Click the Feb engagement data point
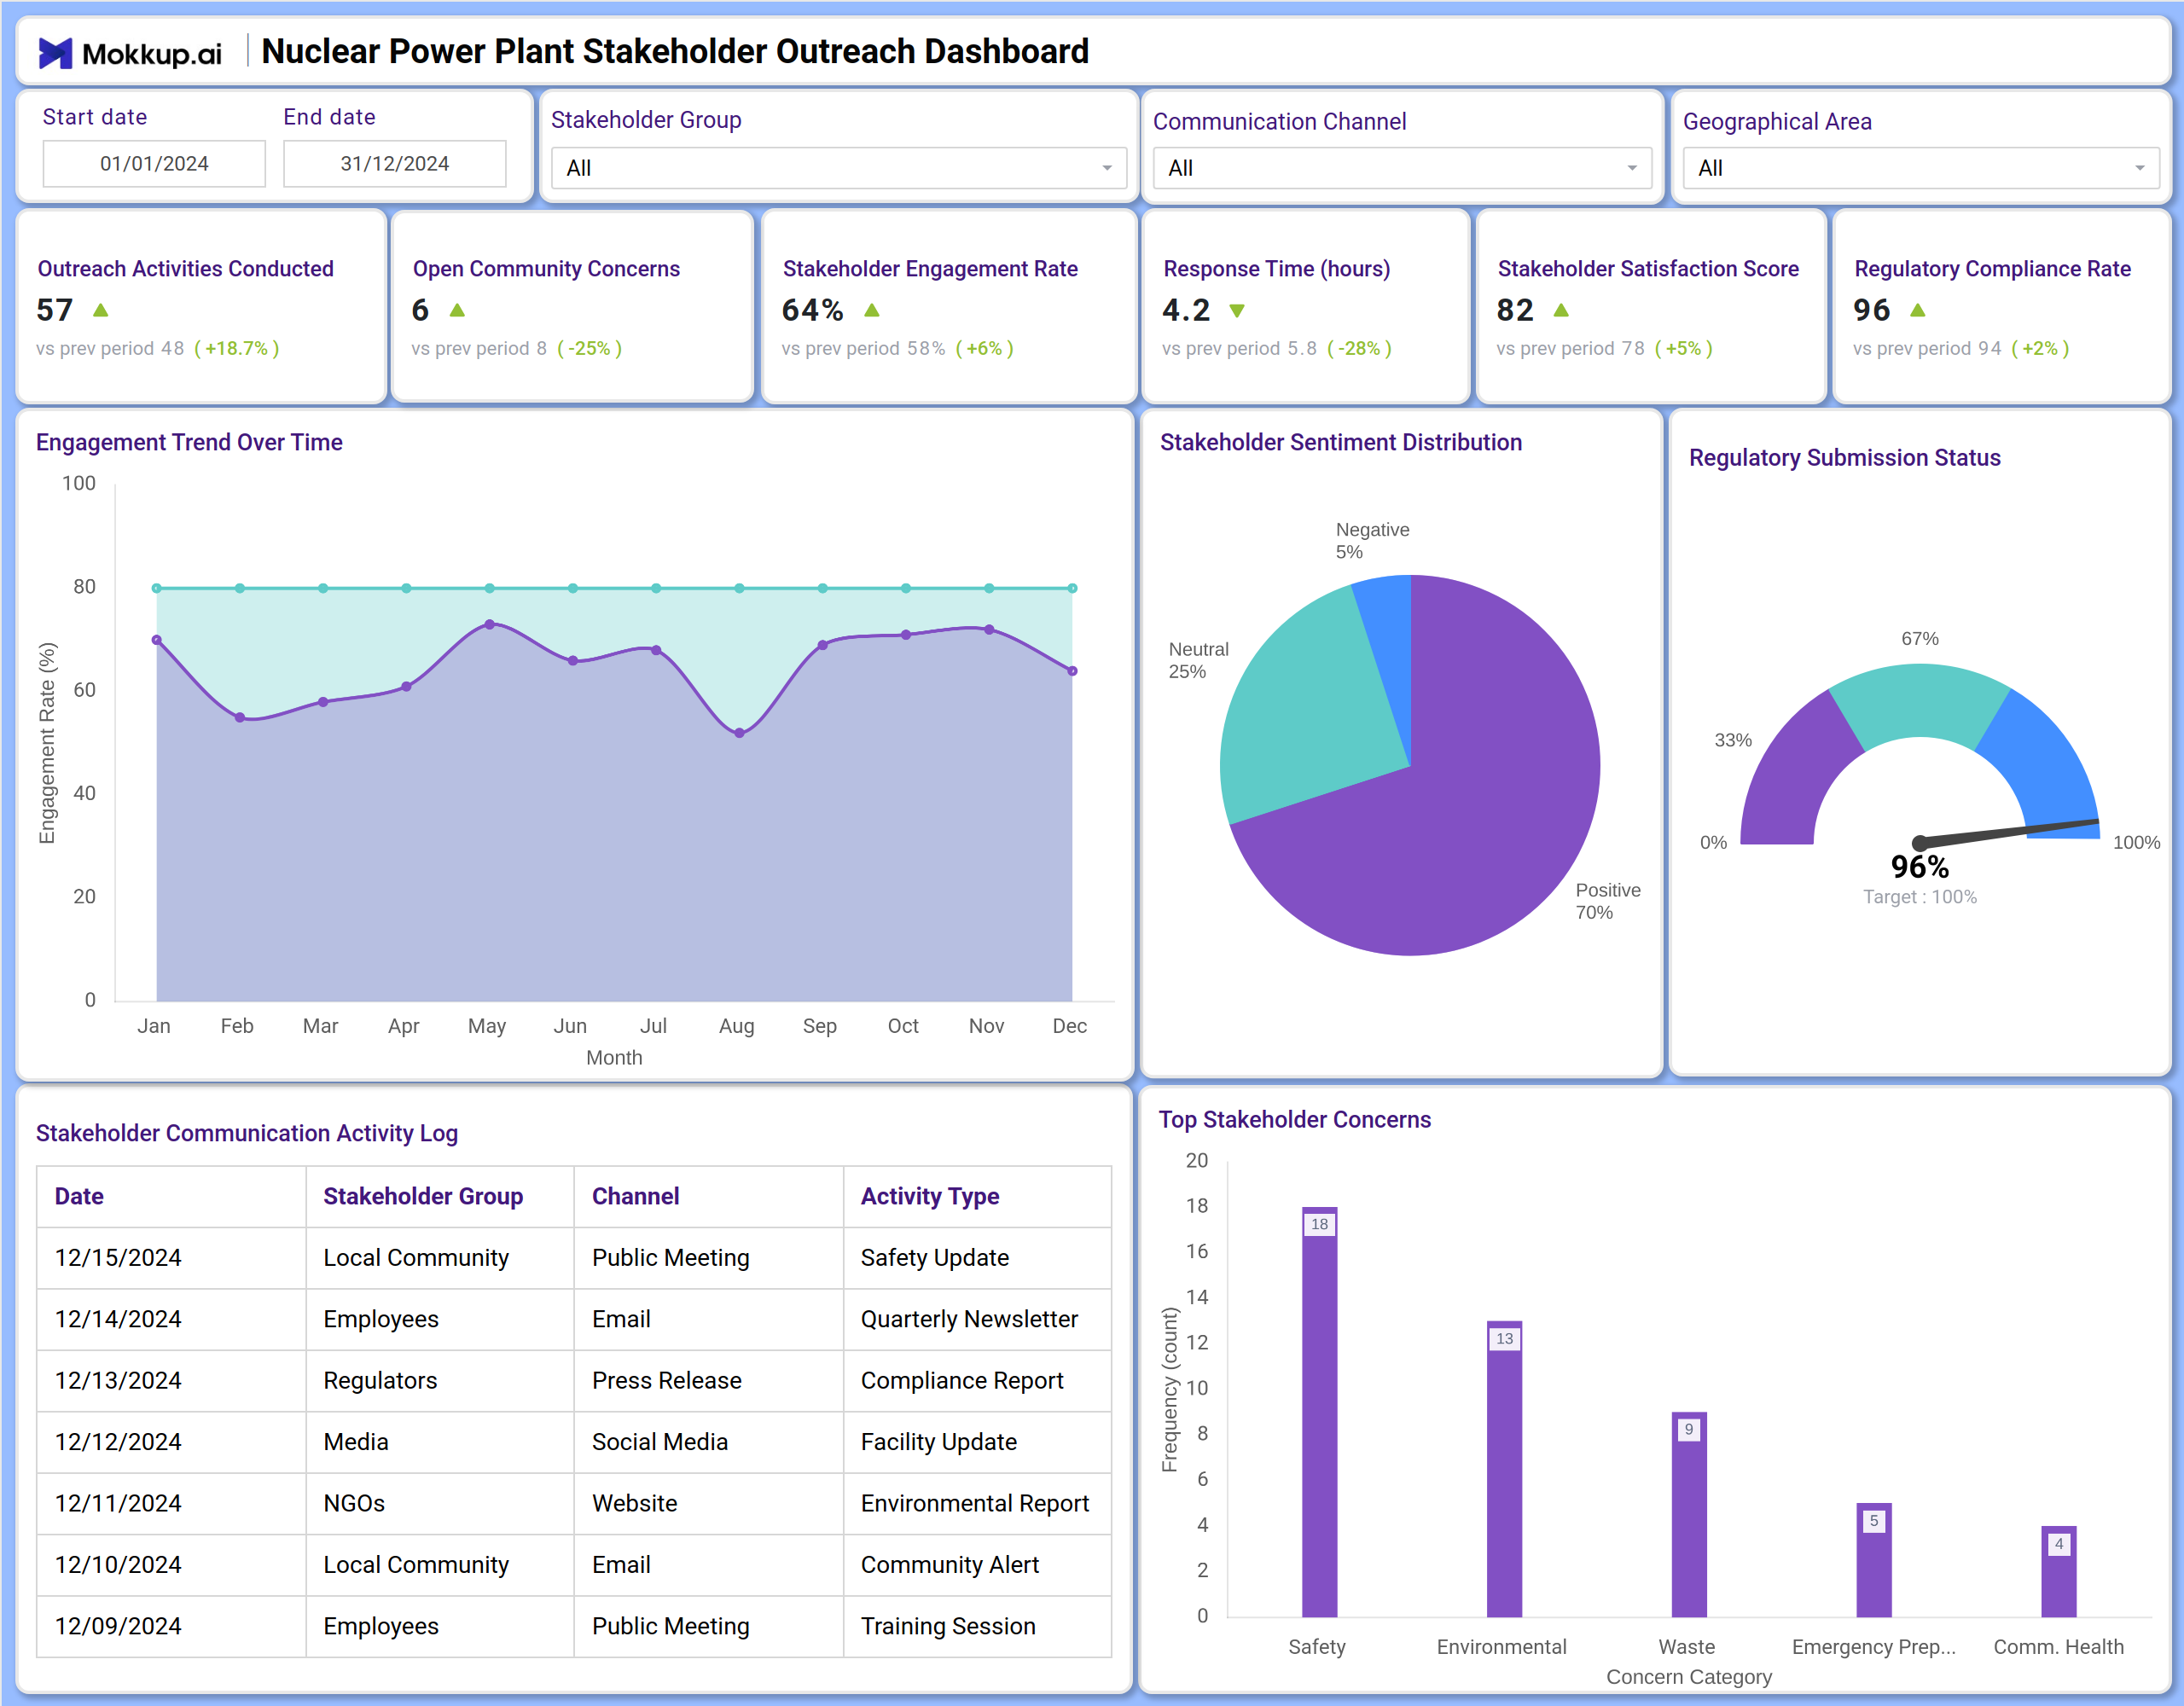This screenshot has height=1706, width=2184. 240,717
